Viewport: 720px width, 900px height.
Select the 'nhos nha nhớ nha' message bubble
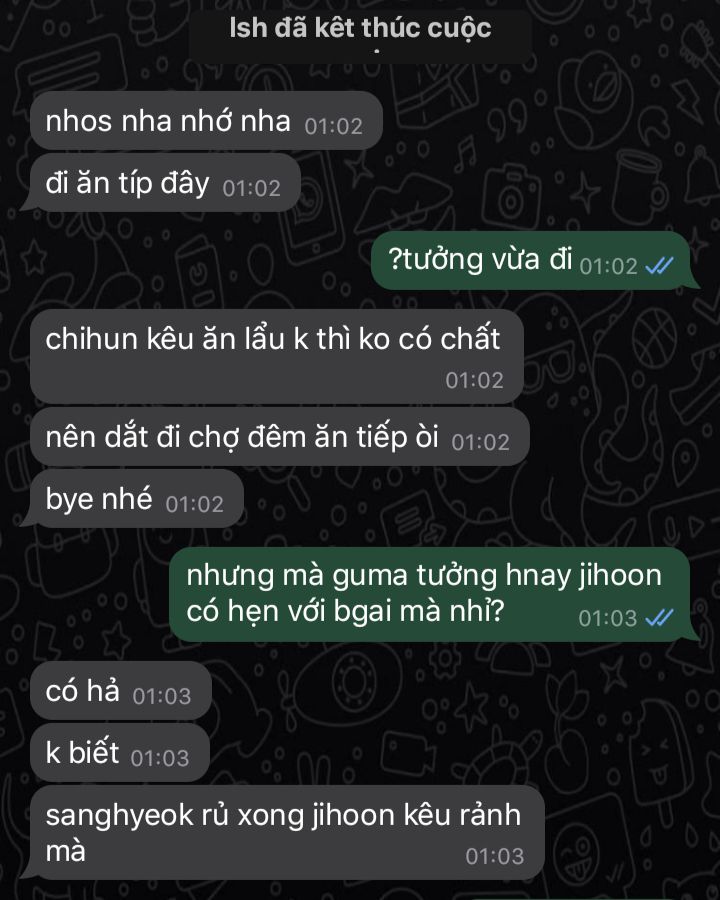(x=206, y=121)
